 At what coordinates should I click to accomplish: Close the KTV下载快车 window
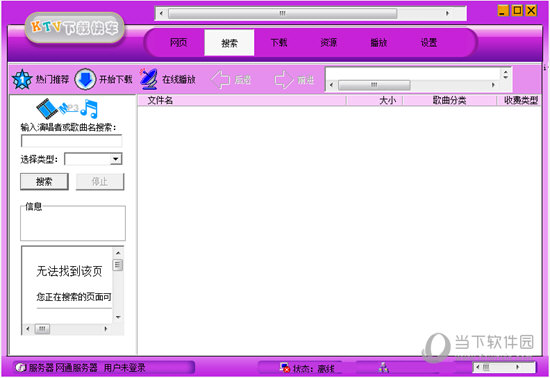tap(531, 11)
